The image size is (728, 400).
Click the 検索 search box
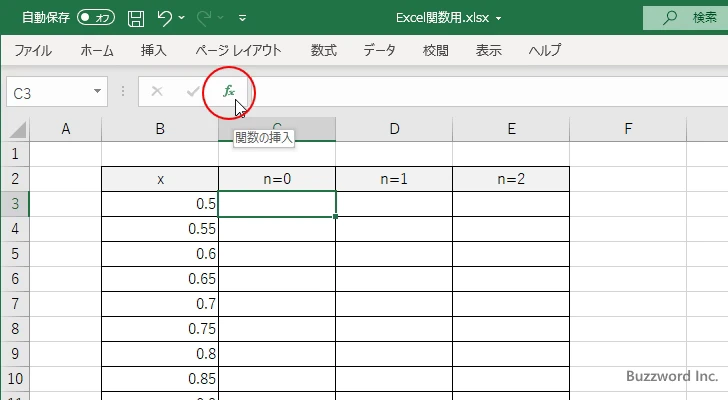point(685,18)
